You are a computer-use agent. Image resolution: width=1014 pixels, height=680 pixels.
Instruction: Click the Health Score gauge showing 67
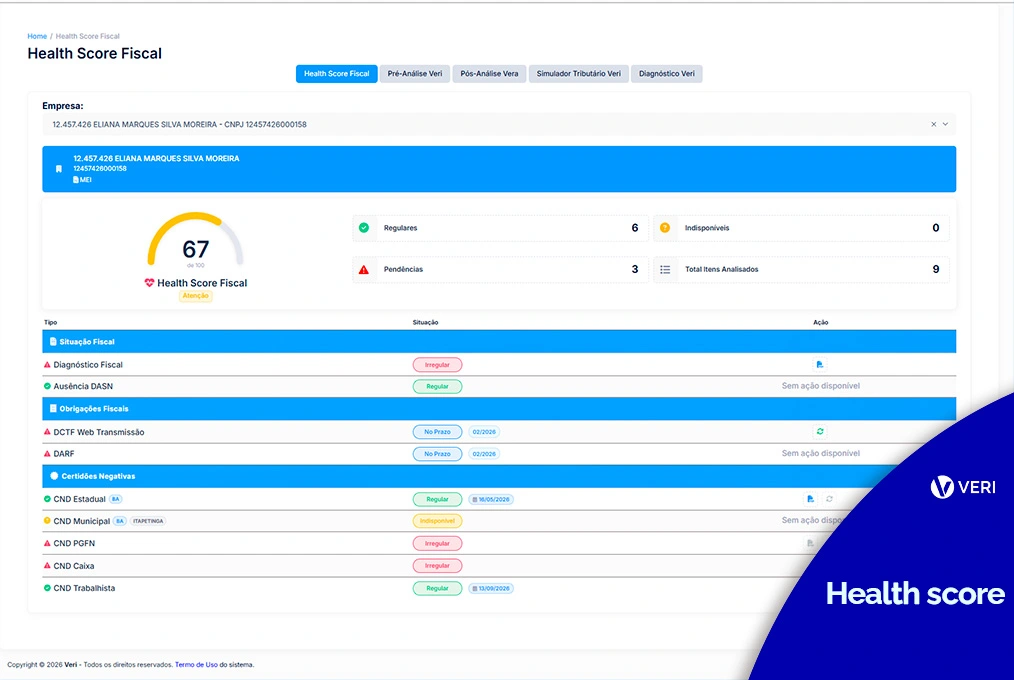[x=195, y=247]
